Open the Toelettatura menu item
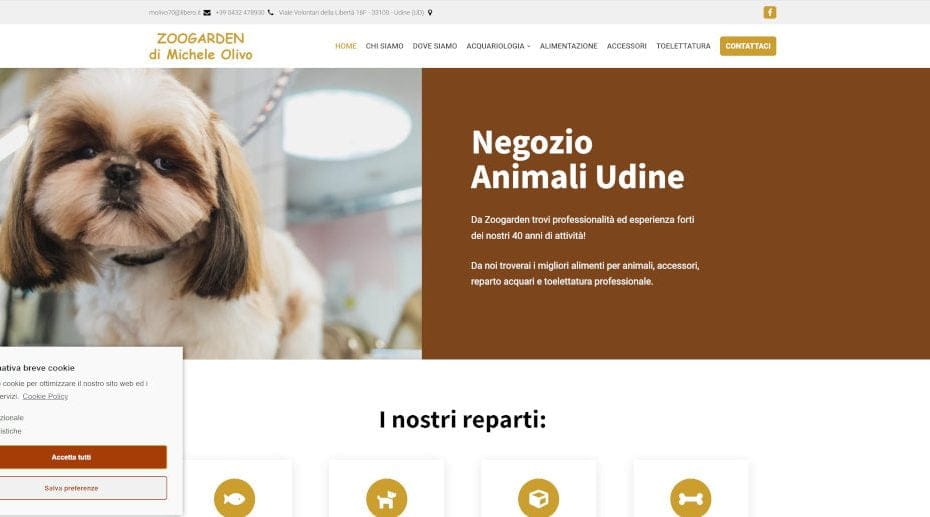 coord(683,46)
